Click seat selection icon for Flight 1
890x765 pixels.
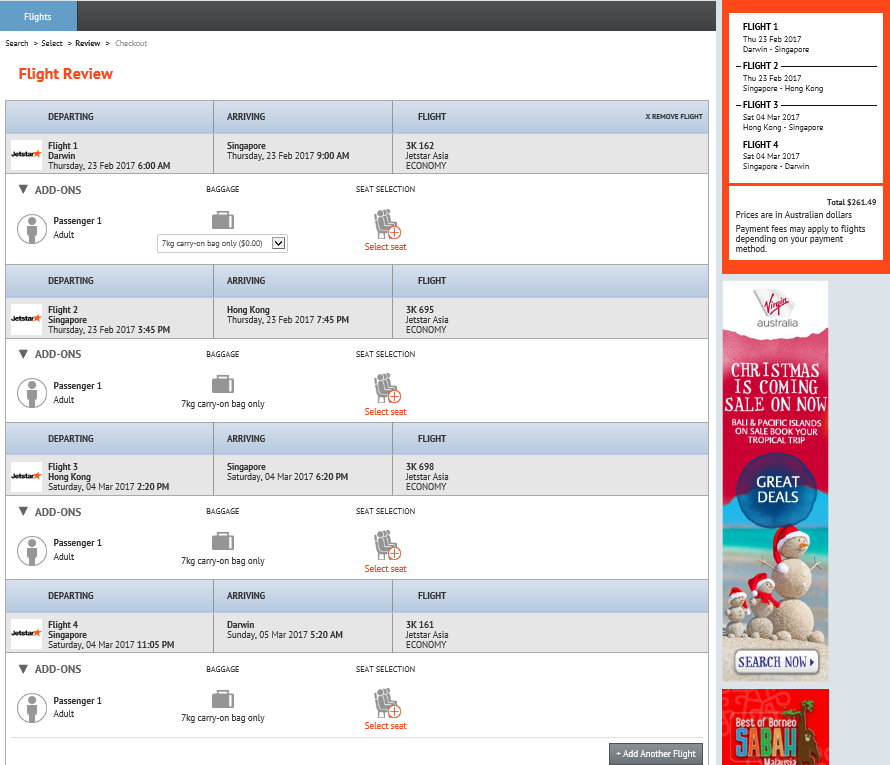click(x=387, y=224)
